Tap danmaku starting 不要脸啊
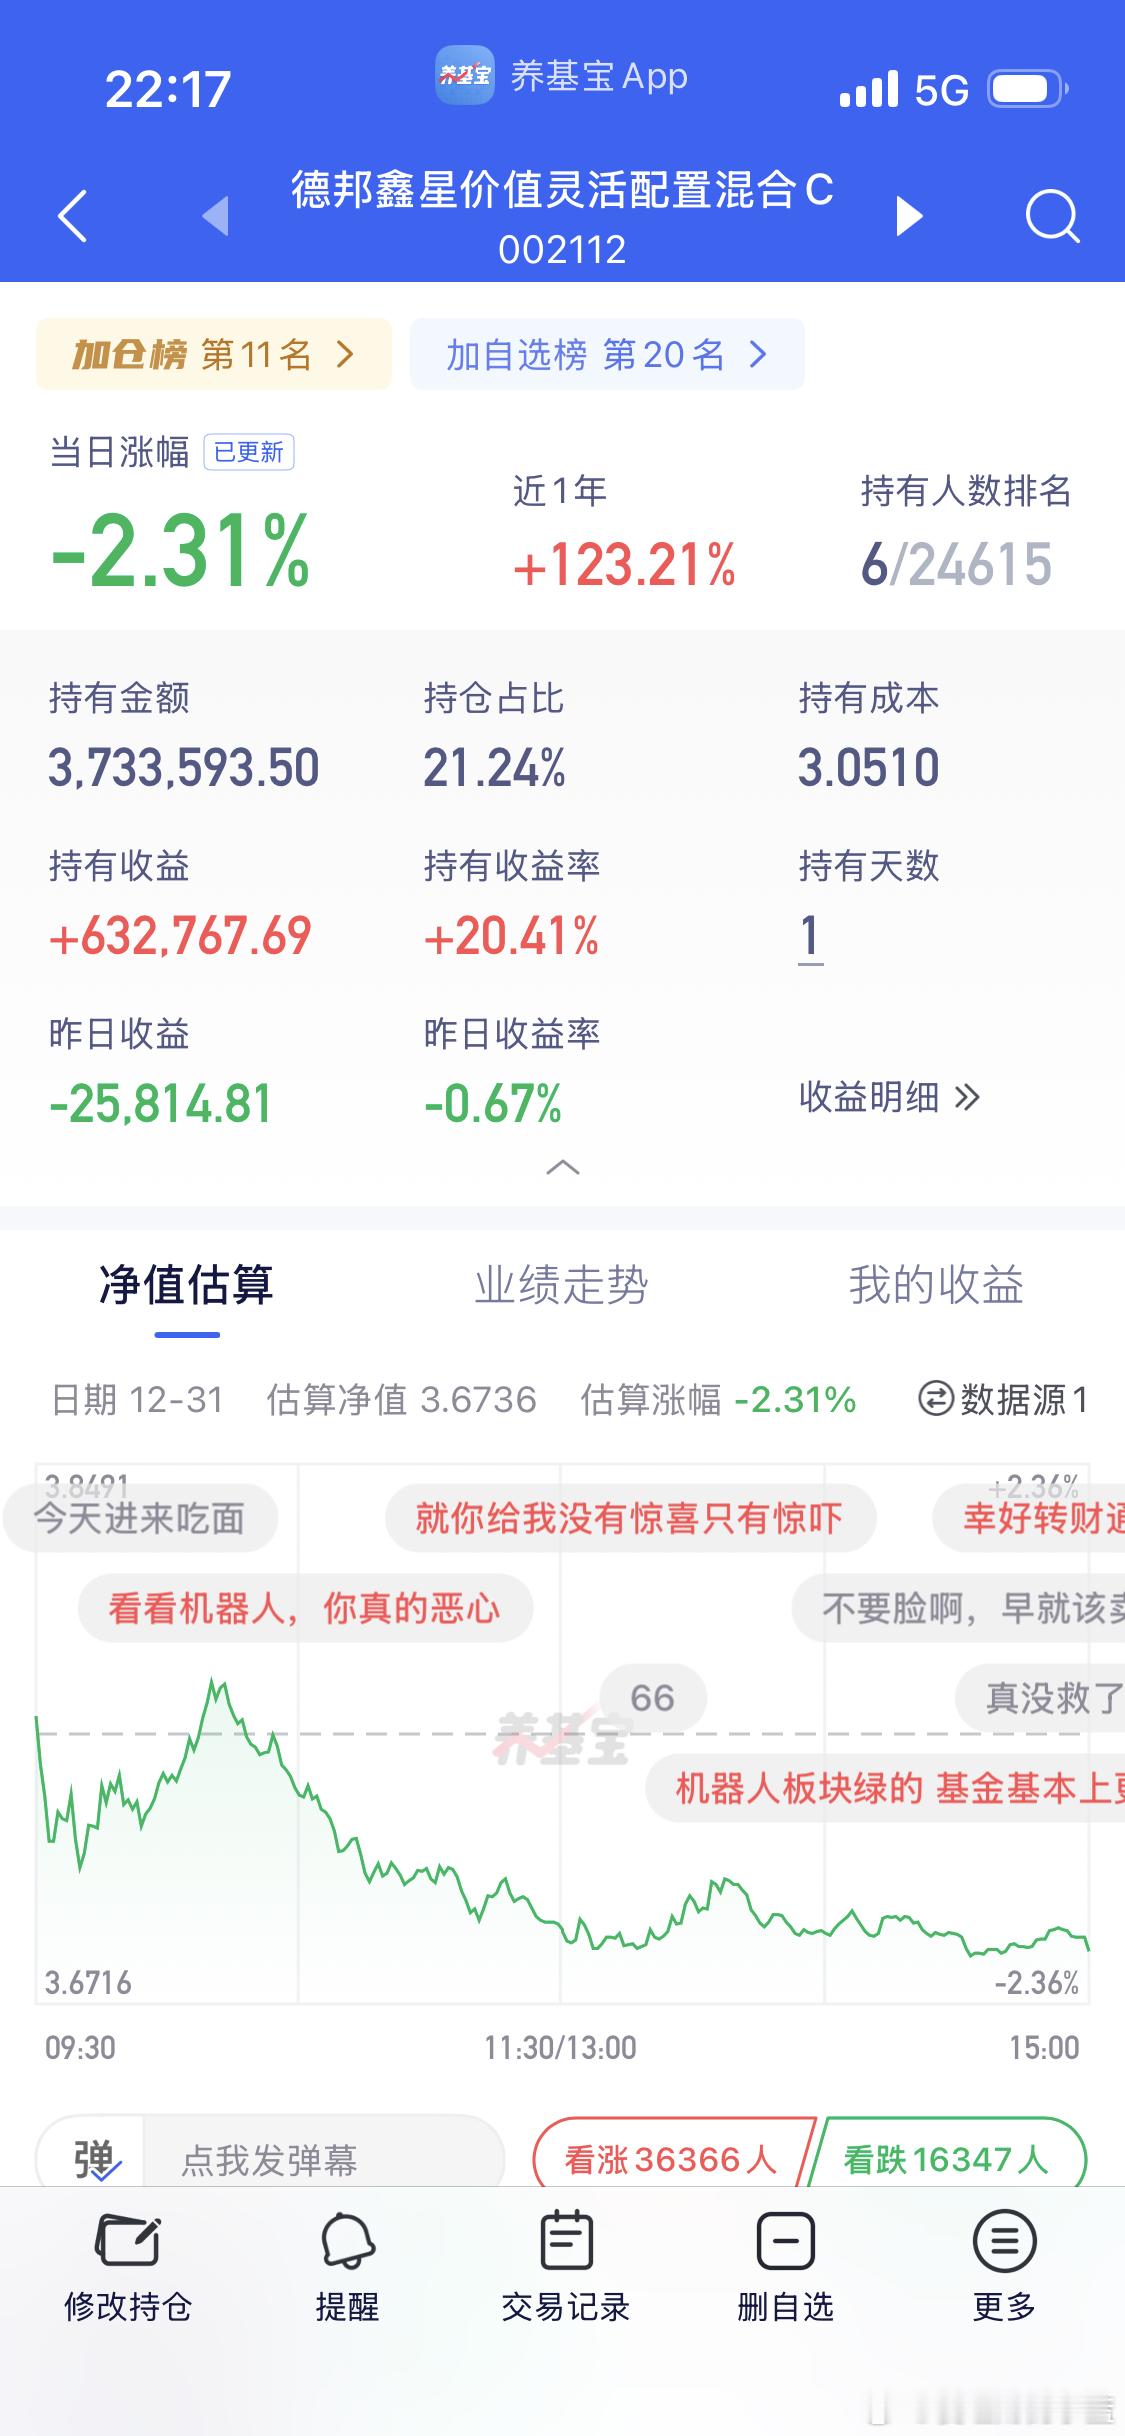 [x=959, y=1608]
